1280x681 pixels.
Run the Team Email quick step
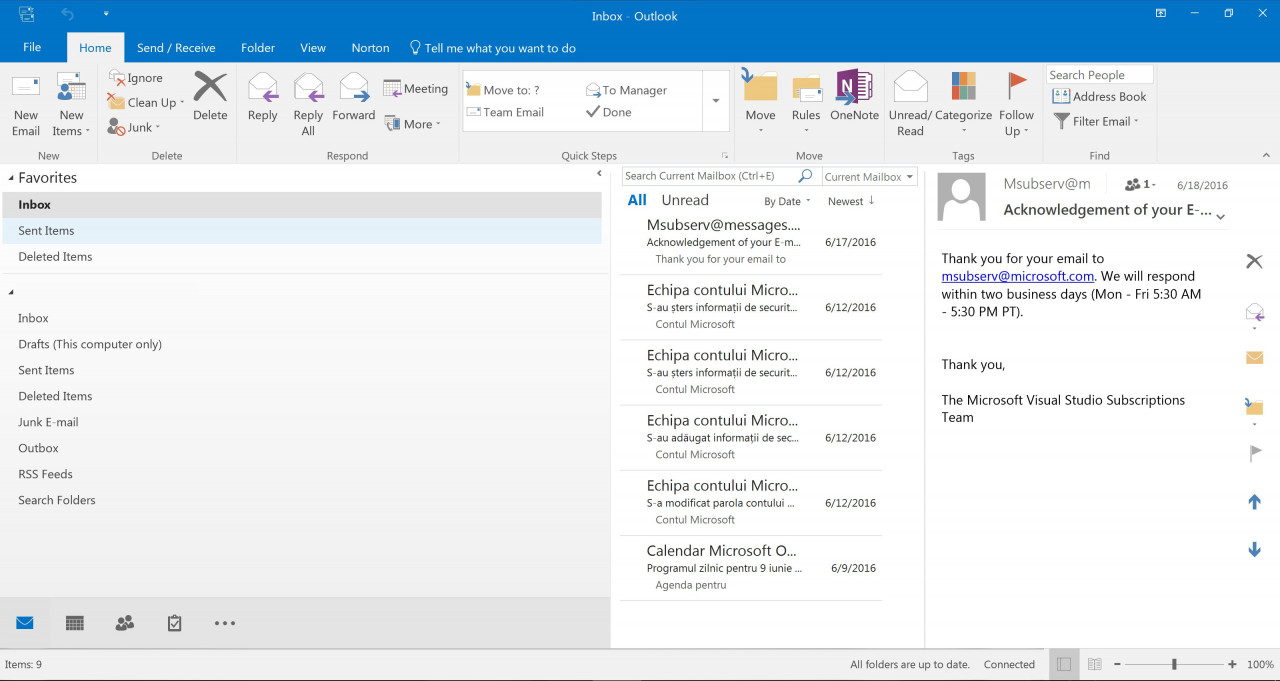[505, 112]
